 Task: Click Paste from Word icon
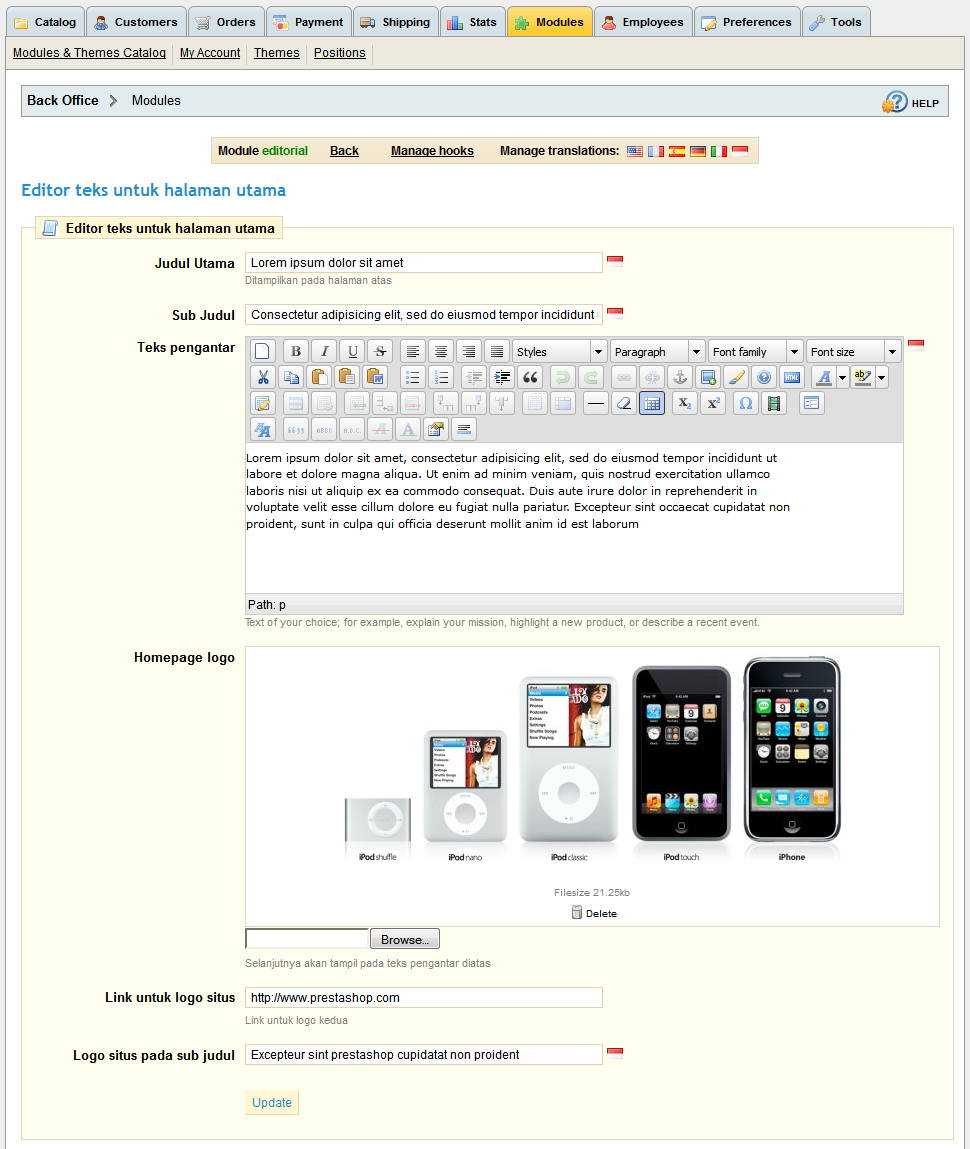click(375, 377)
